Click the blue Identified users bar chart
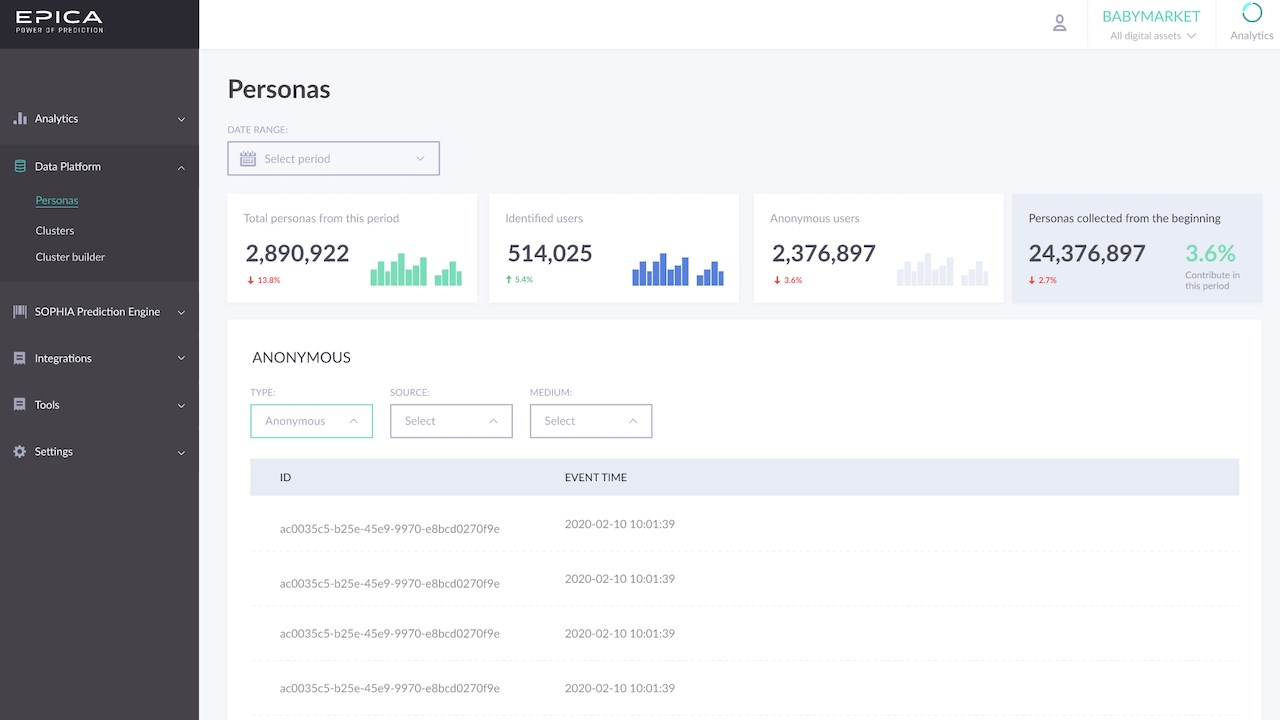This screenshot has height=720, width=1280. click(x=678, y=272)
